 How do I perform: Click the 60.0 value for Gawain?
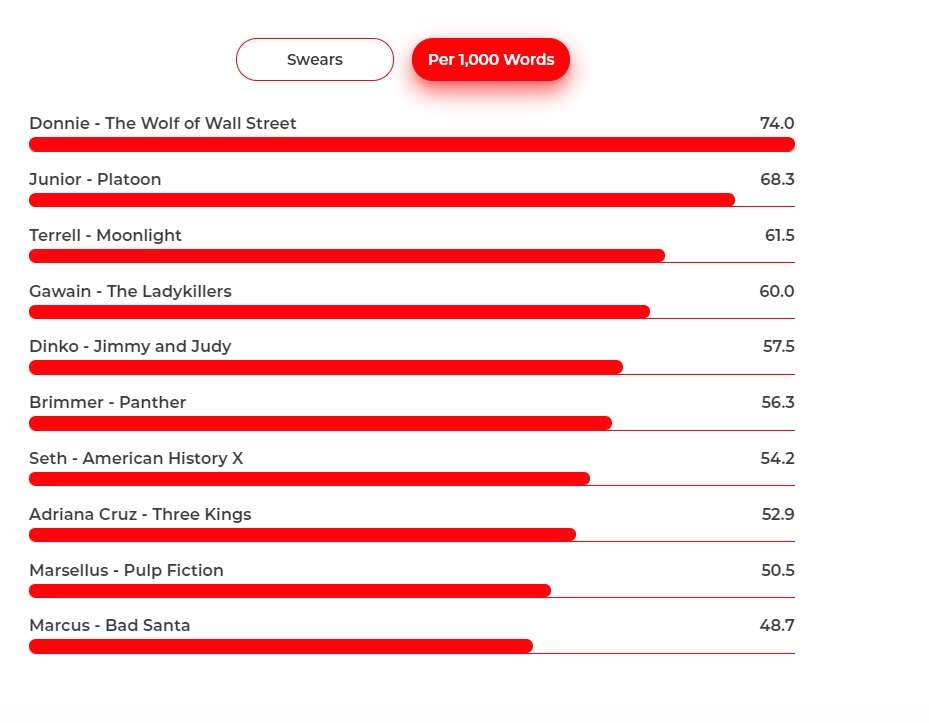pos(777,292)
